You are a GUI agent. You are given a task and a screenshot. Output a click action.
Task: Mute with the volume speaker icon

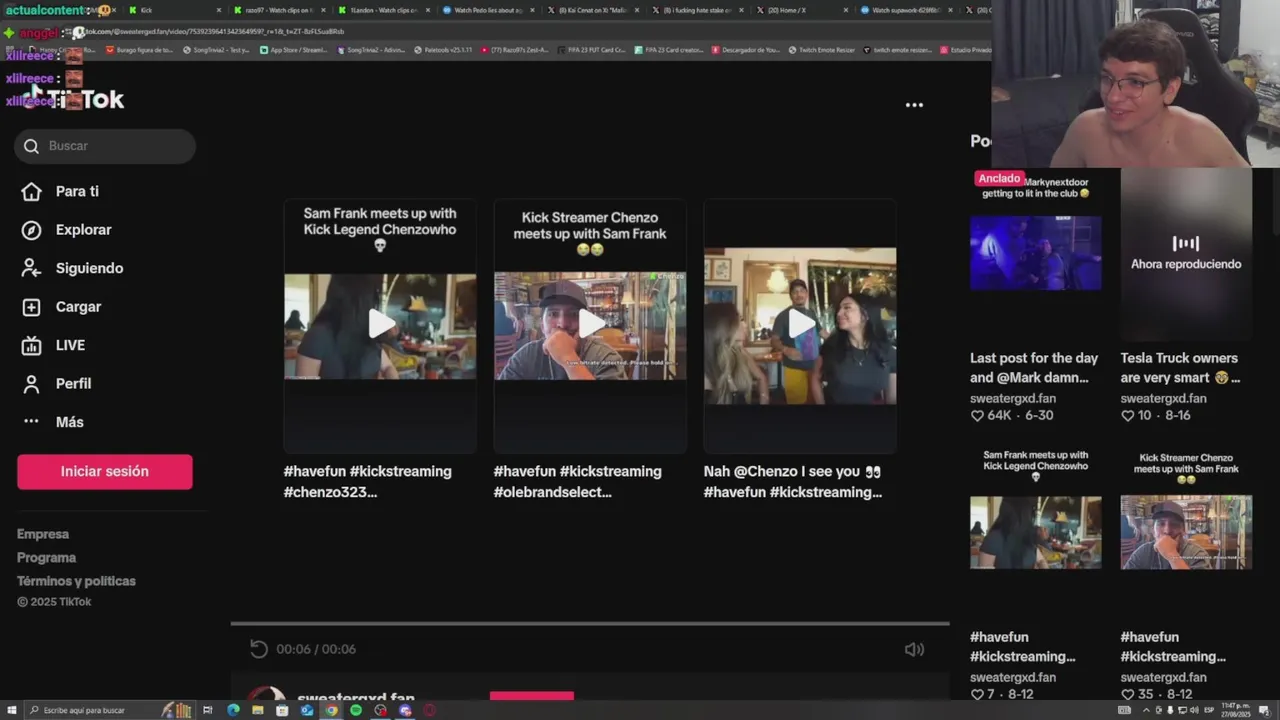pyautogui.click(x=914, y=649)
